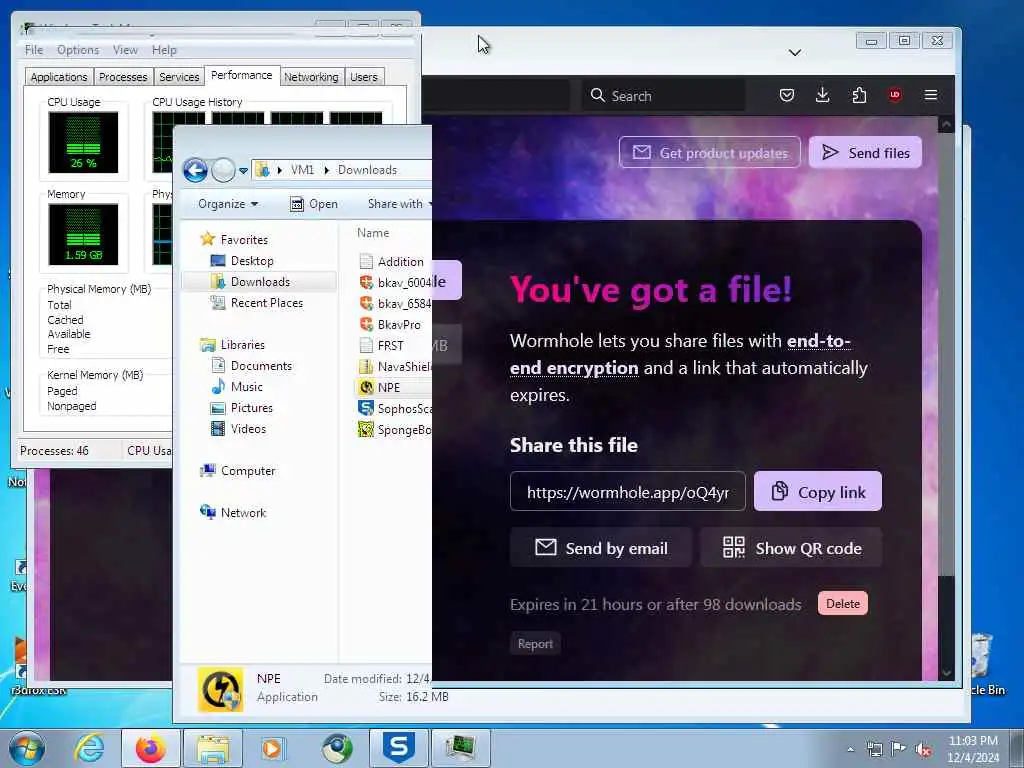The image size is (1024, 768).
Task: Open the Organize dropdown in Explorer
Action: (x=228, y=204)
